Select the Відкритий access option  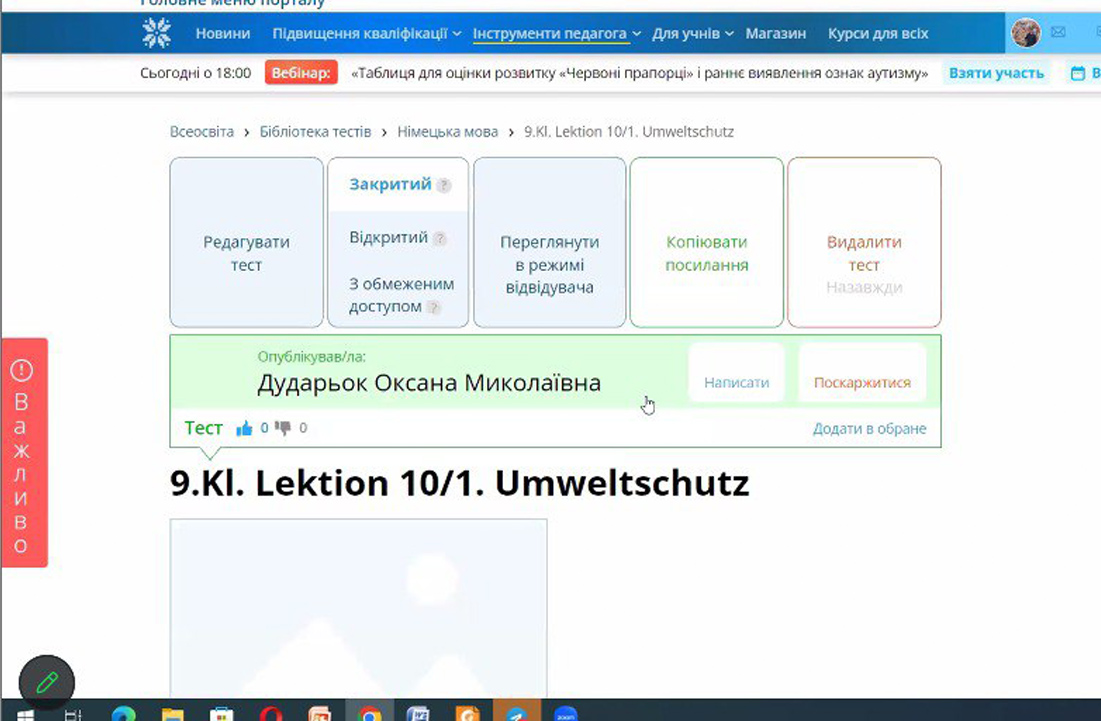pos(389,238)
